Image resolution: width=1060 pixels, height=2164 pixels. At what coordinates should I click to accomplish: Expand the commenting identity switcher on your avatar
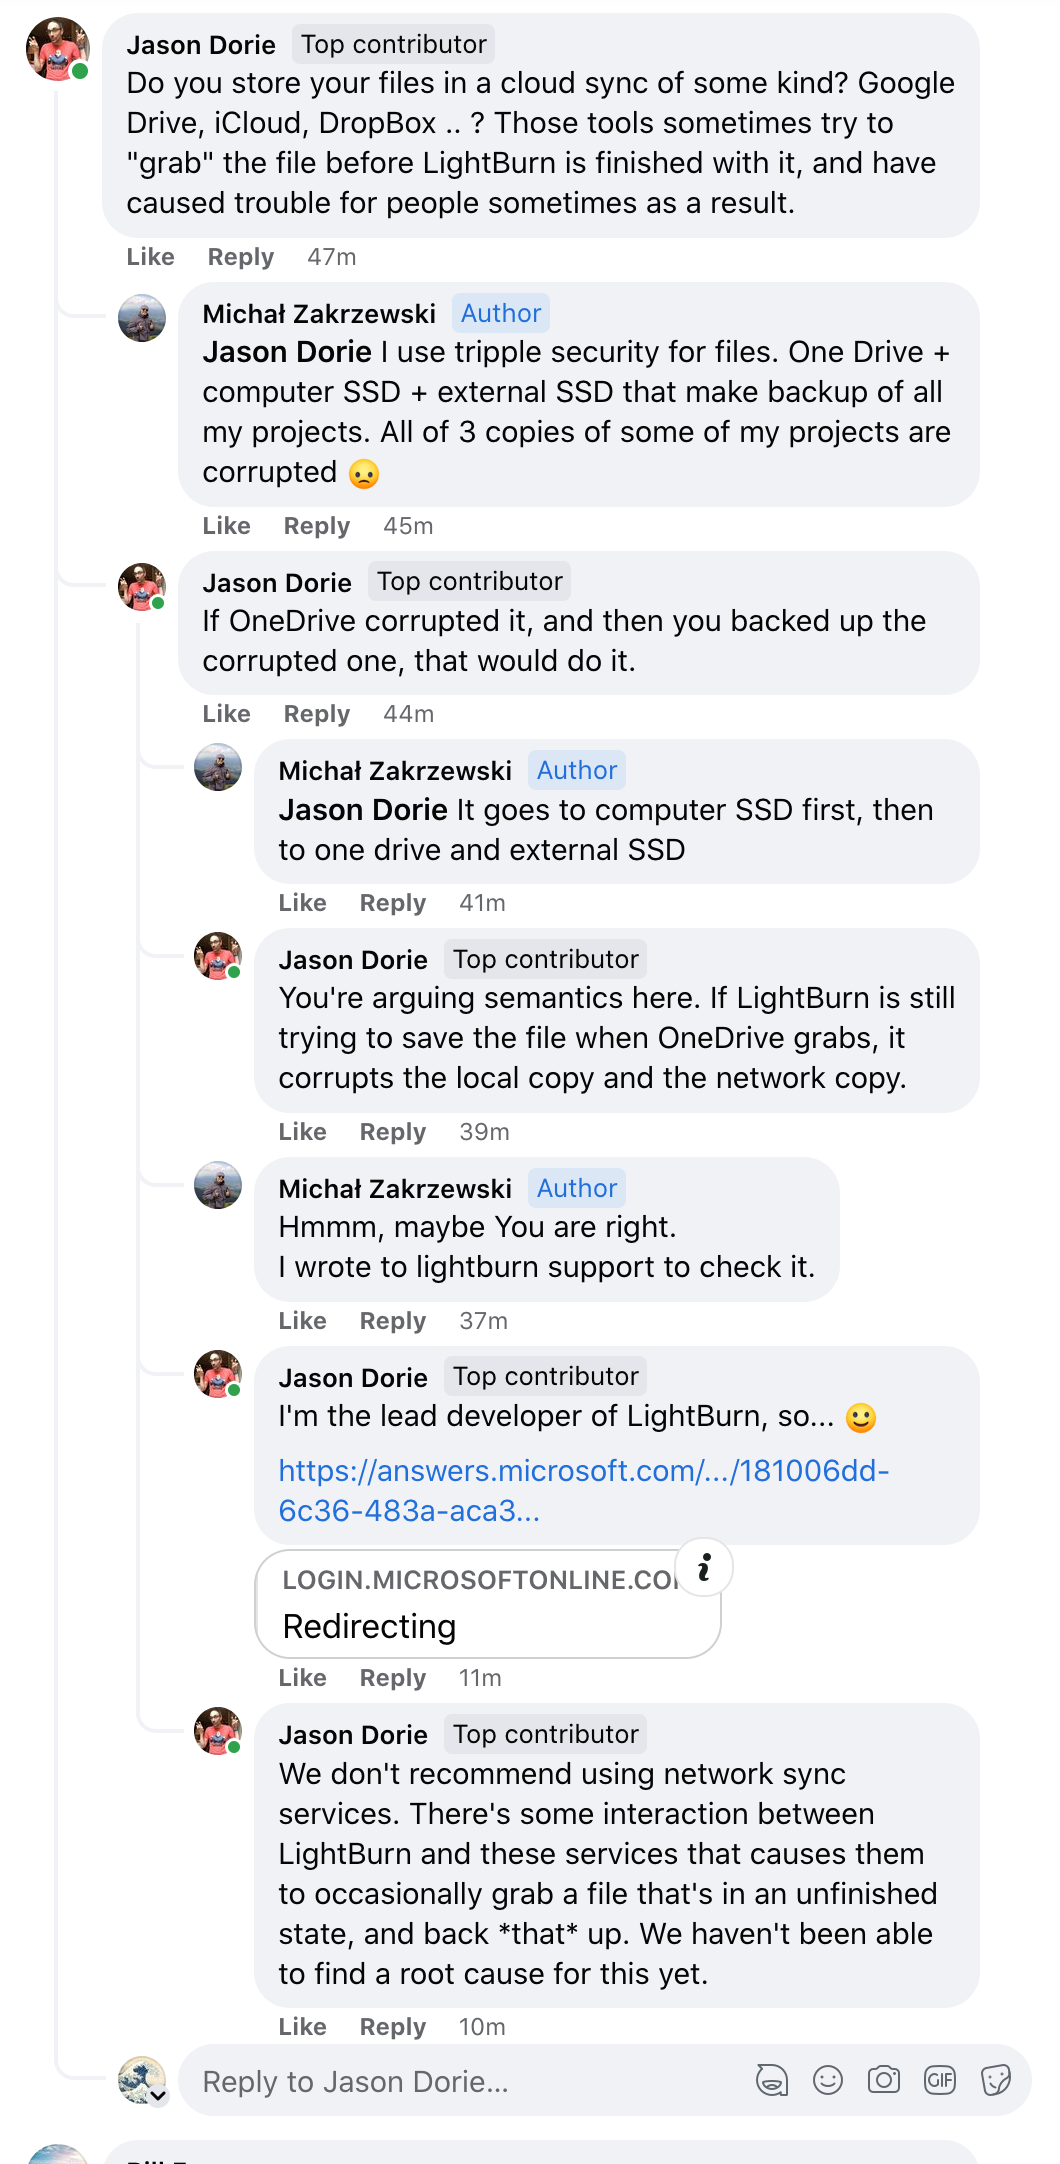pyautogui.click(x=159, y=2095)
